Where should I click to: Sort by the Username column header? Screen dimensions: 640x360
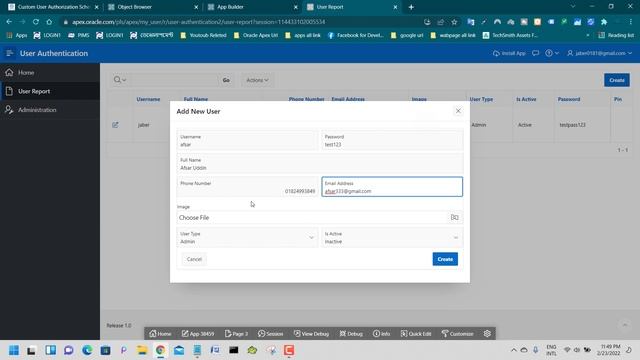pyautogui.click(x=148, y=99)
